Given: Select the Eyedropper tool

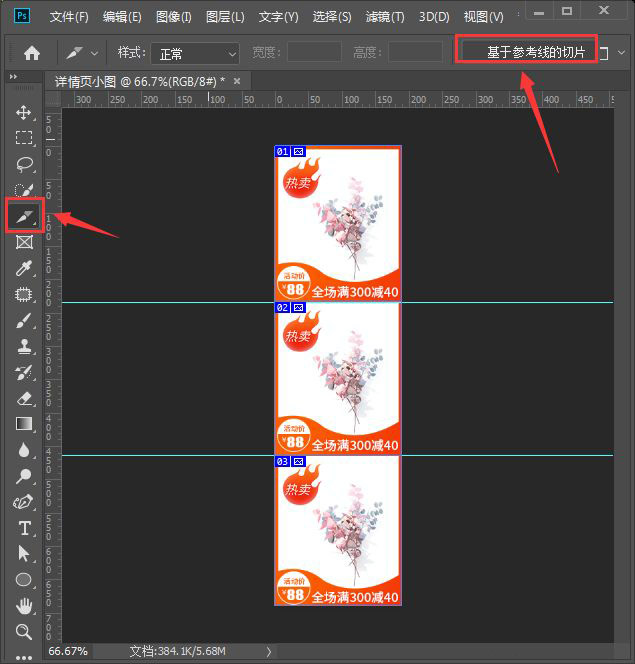Looking at the screenshot, I should 24,268.
